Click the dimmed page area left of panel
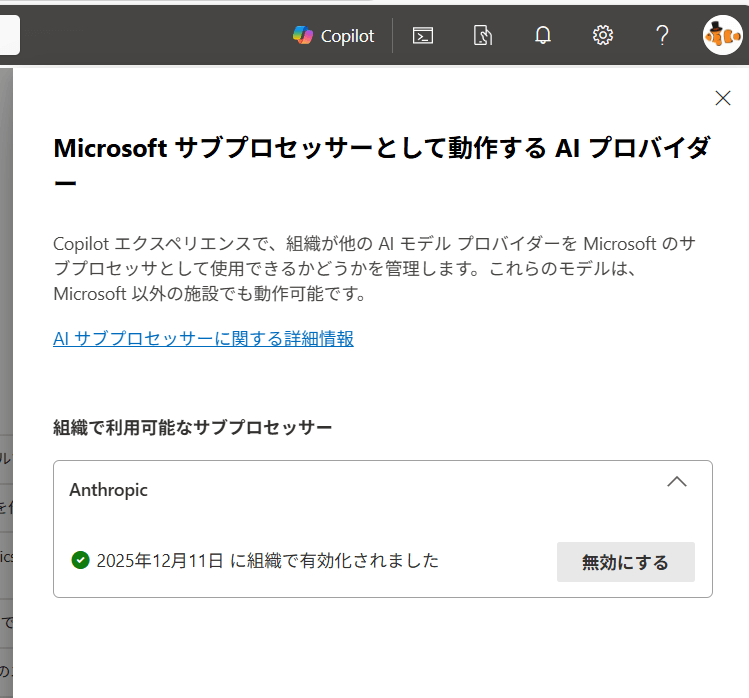Viewport: 749px width, 698px height. tap(5, 300)
